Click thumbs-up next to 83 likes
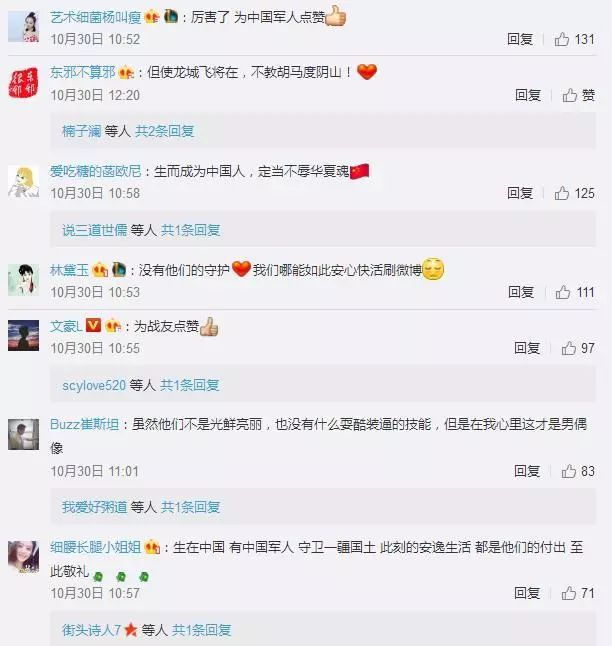This screenshot has height=646, width=612. [569, 471]
